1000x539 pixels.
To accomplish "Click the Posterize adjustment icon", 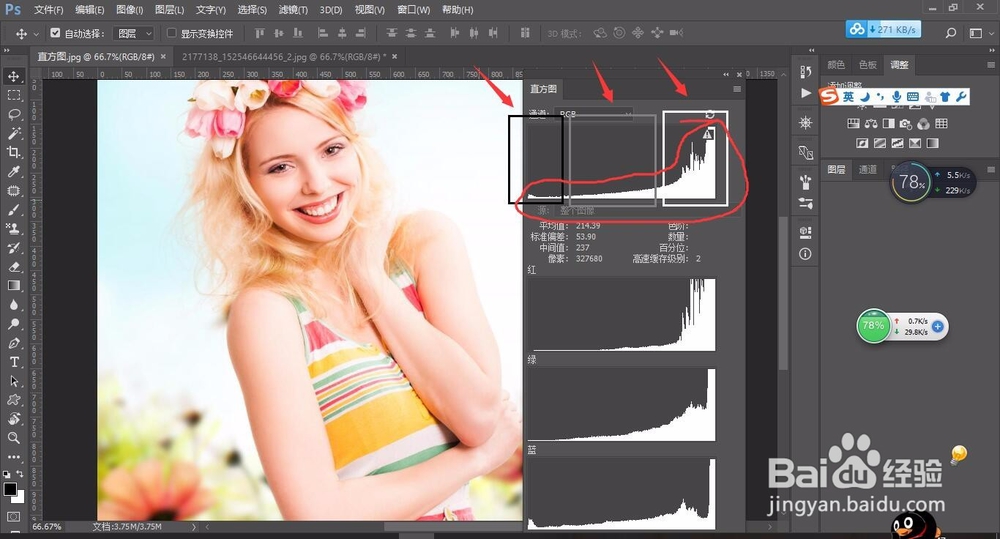I will (x=879, y=143).
